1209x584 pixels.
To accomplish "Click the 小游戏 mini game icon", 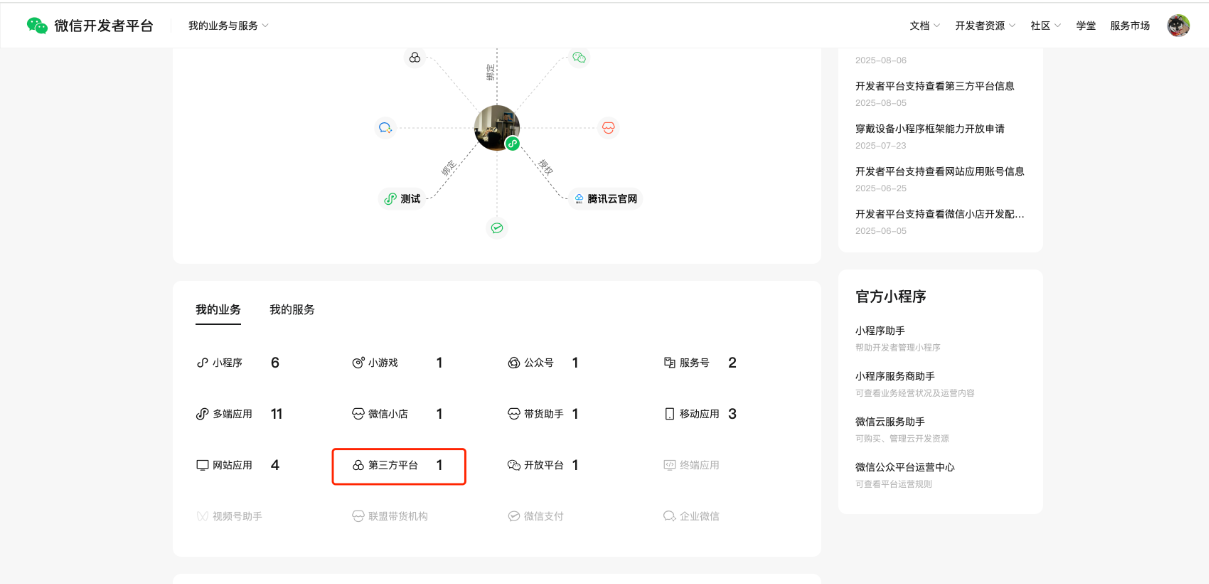I will coord(359,363).
